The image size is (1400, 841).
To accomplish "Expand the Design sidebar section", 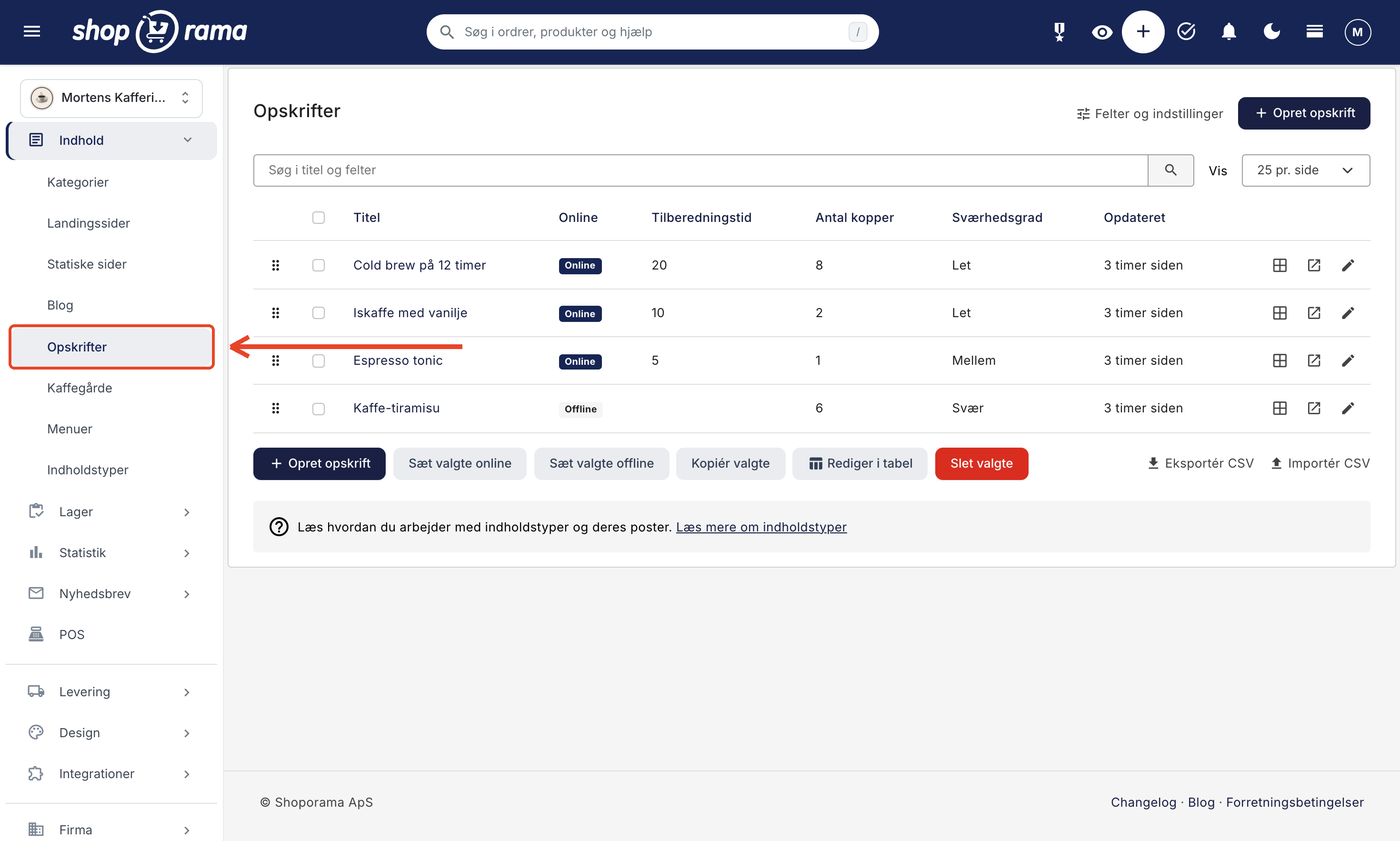I will 112,733.
